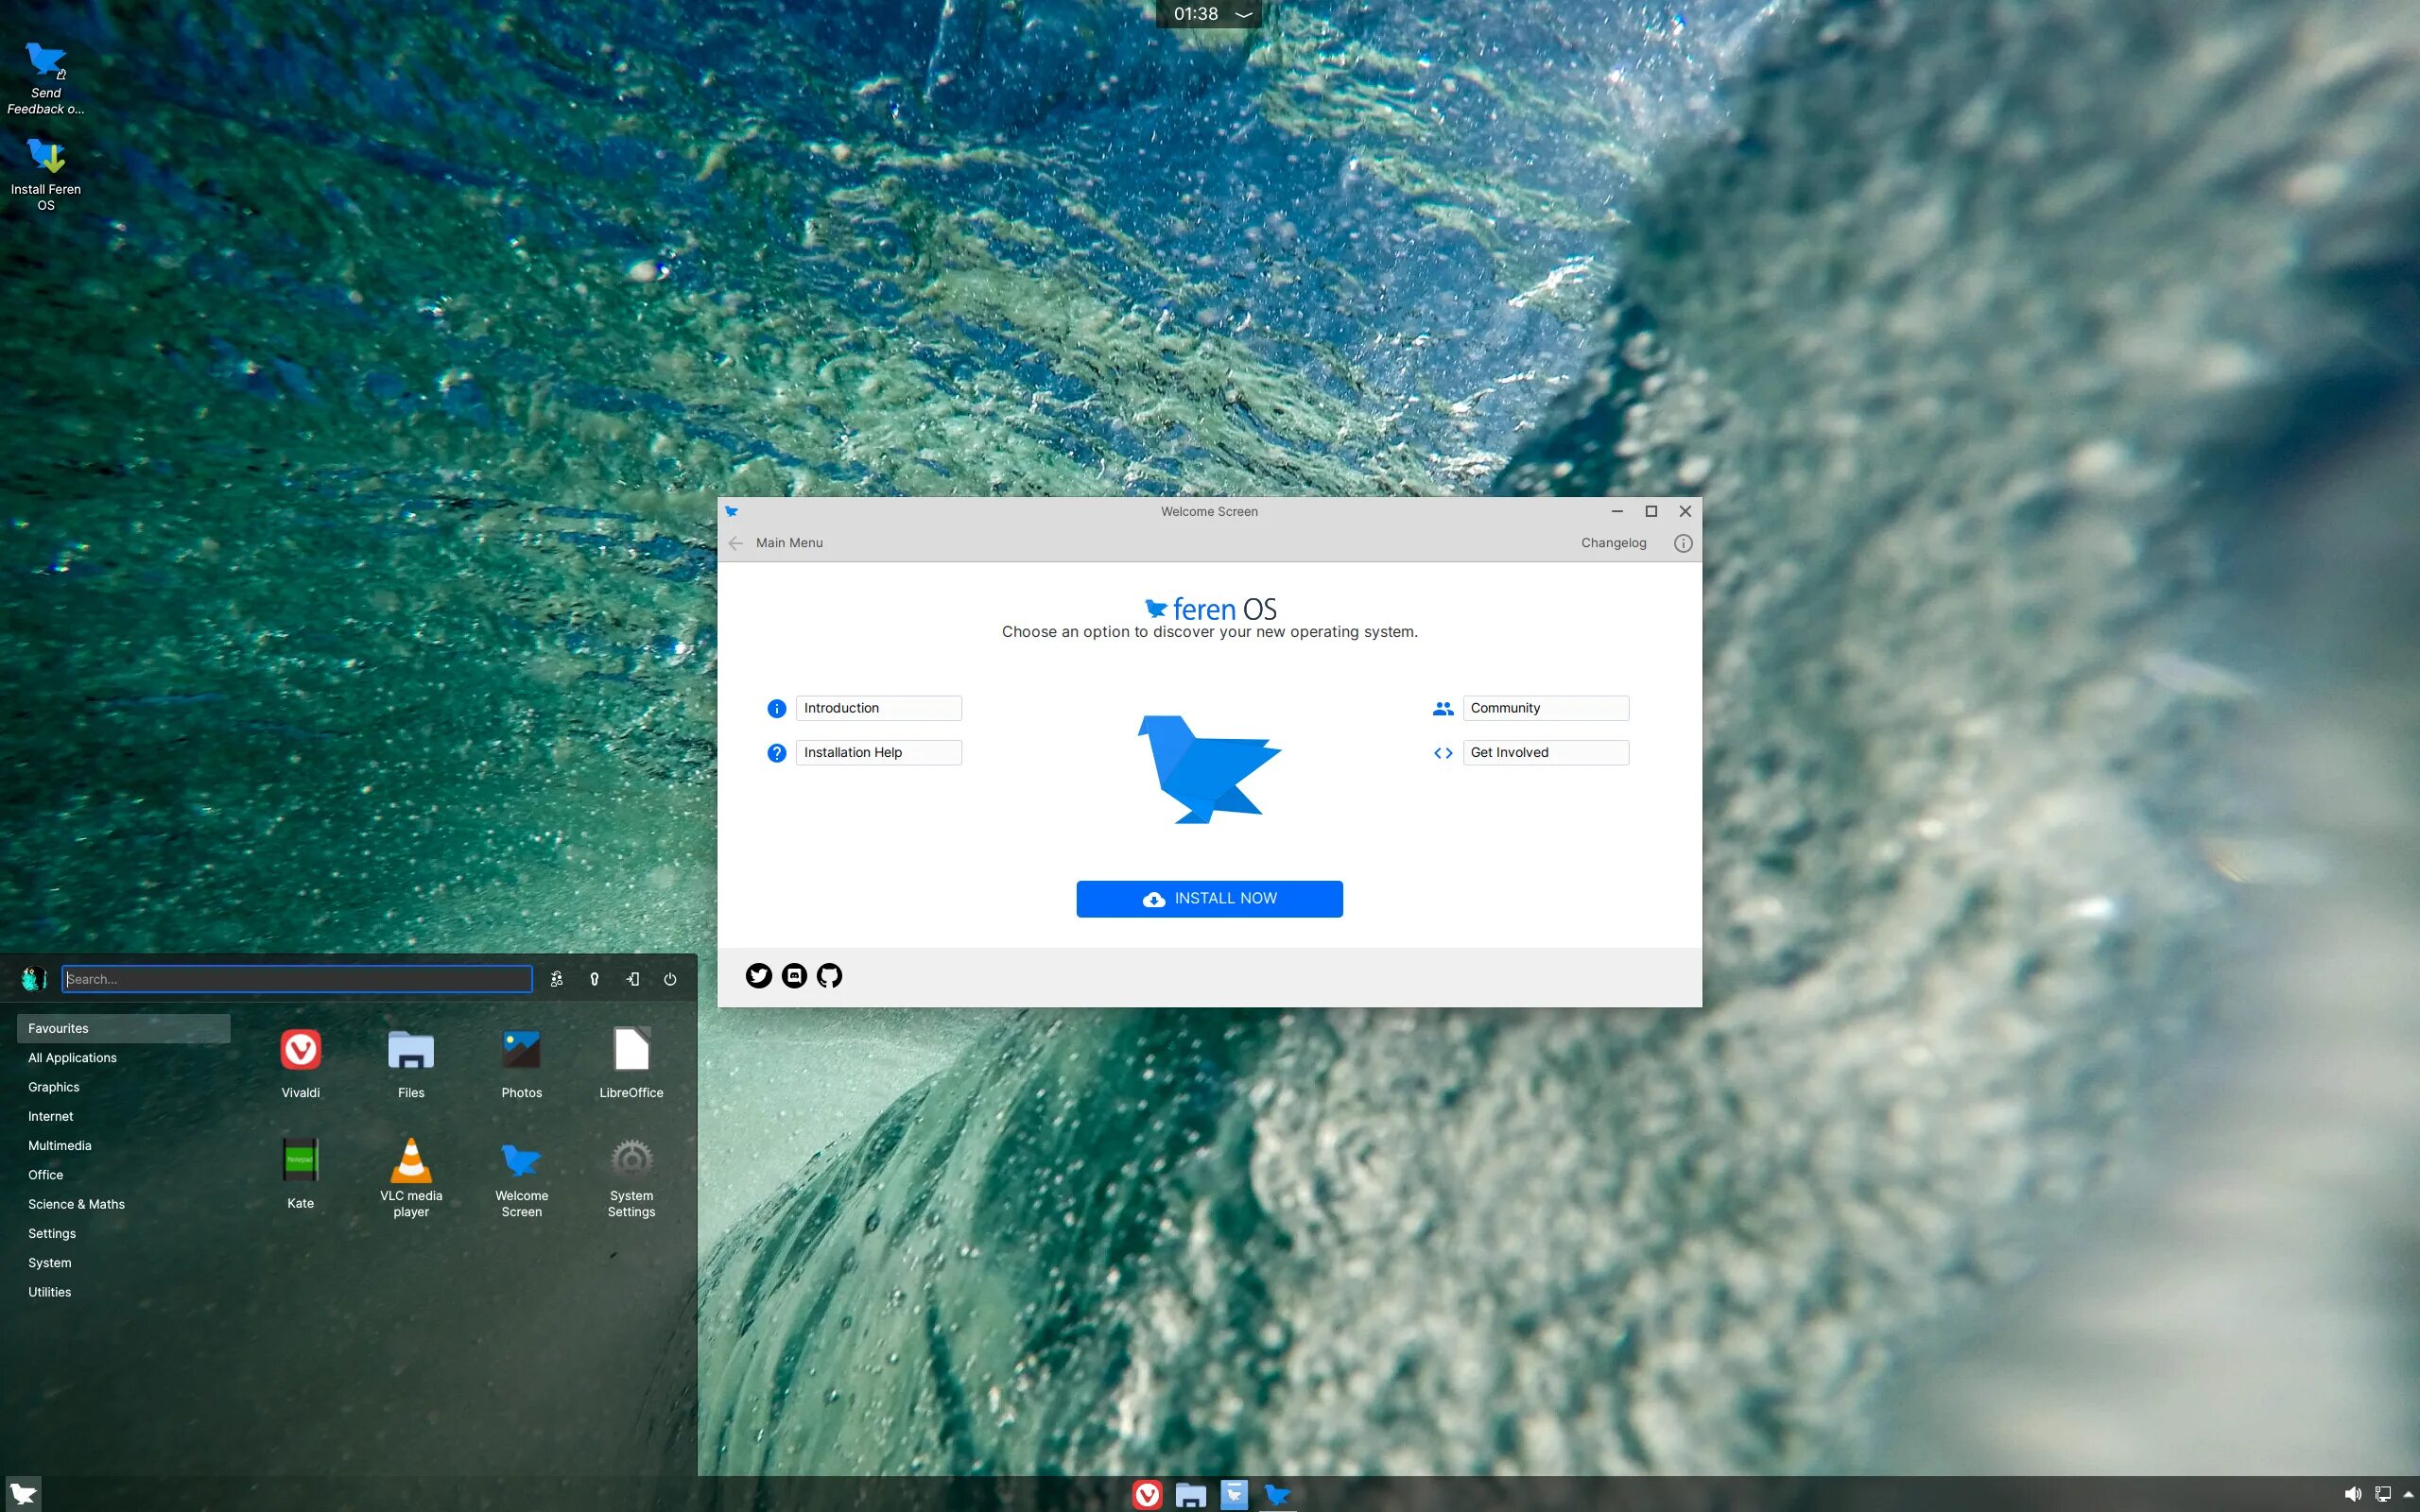Click the Feren bird icon in the title bar

pyautogui.click(x=731, y=511)
